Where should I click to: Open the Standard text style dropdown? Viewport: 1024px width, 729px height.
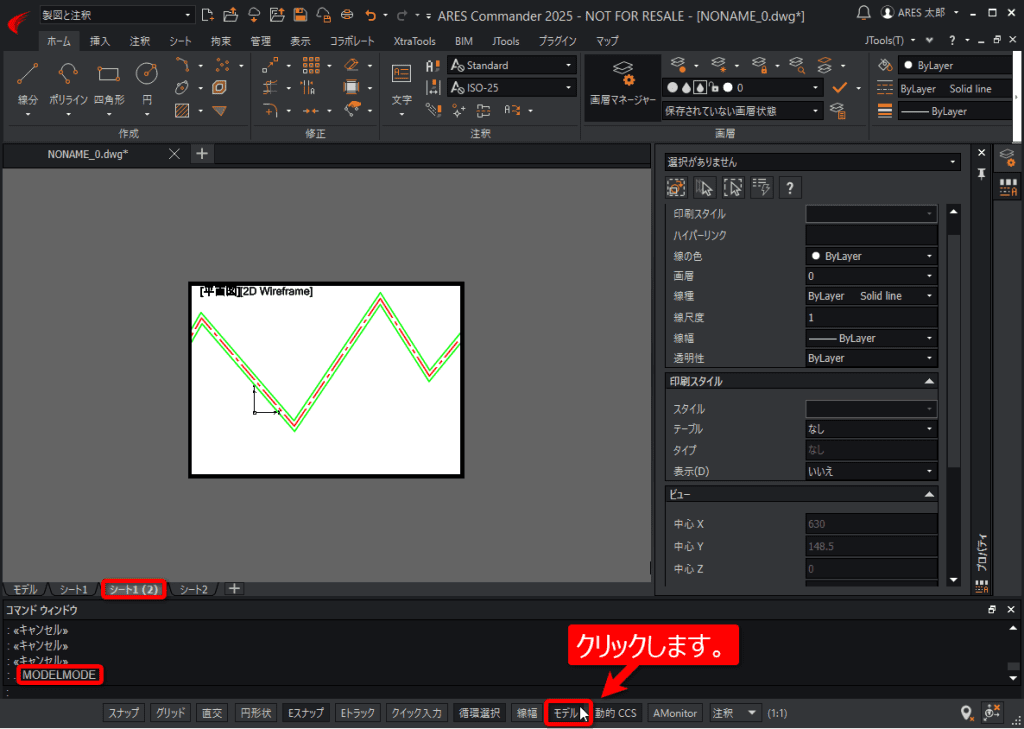point(511,65)
